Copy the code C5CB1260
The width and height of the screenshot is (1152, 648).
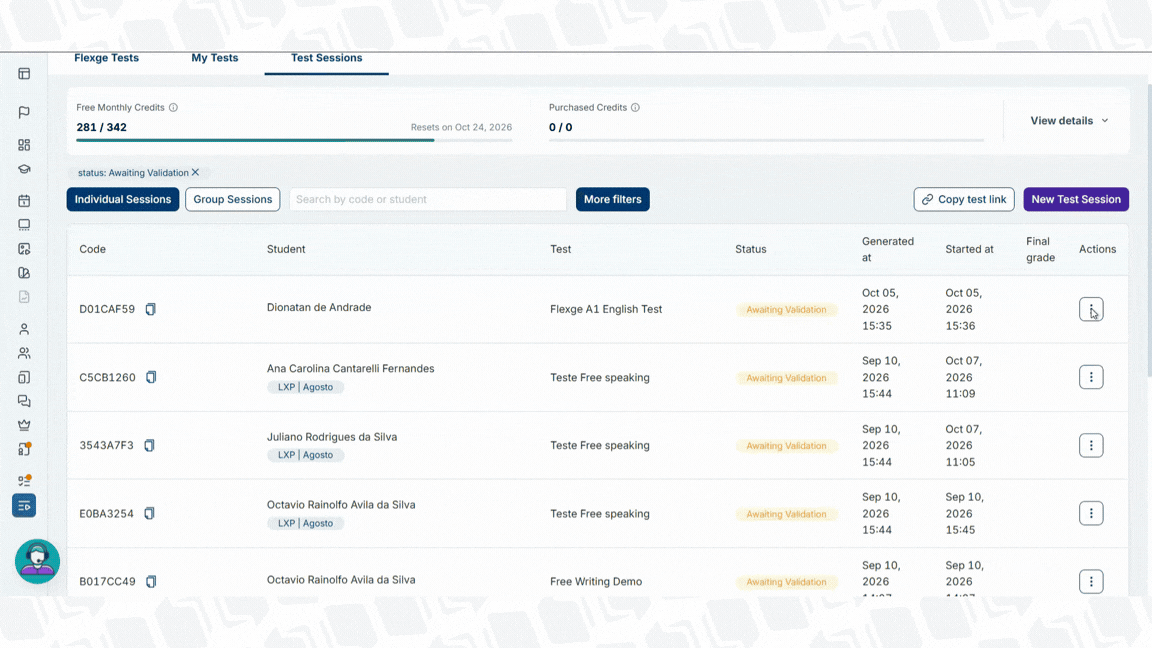click(x=151, y=377)
